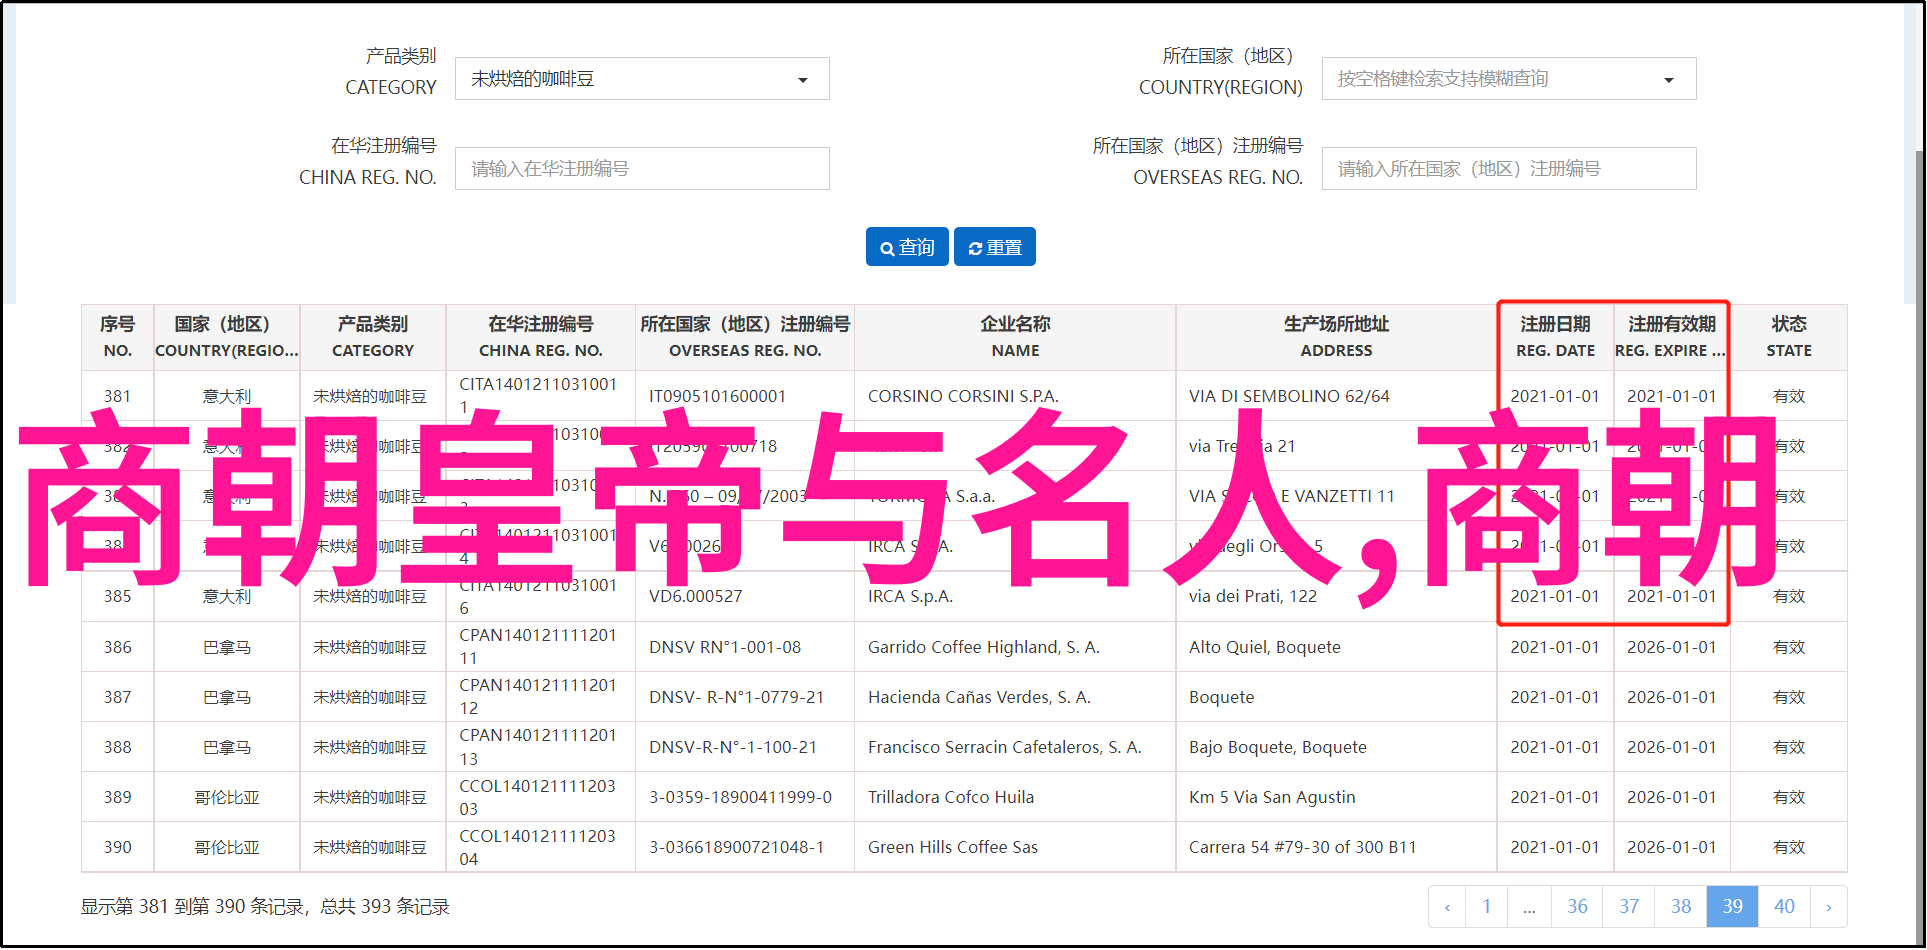The height and width of the screenshot is (950, 1927).
Task: Select row number 386 cell
Action: 117,647
